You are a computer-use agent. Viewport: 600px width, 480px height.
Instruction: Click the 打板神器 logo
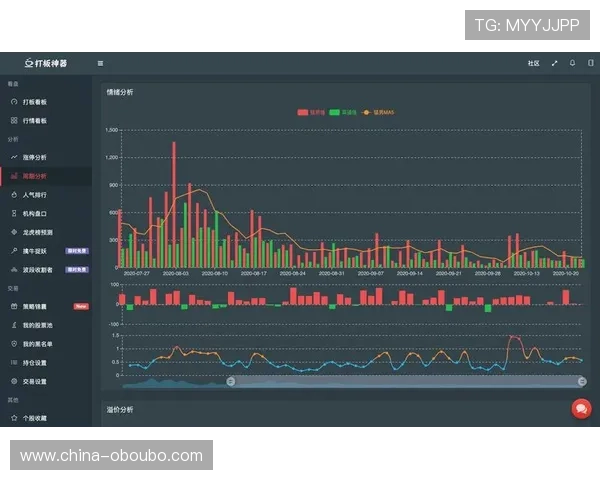coord(46,63)
